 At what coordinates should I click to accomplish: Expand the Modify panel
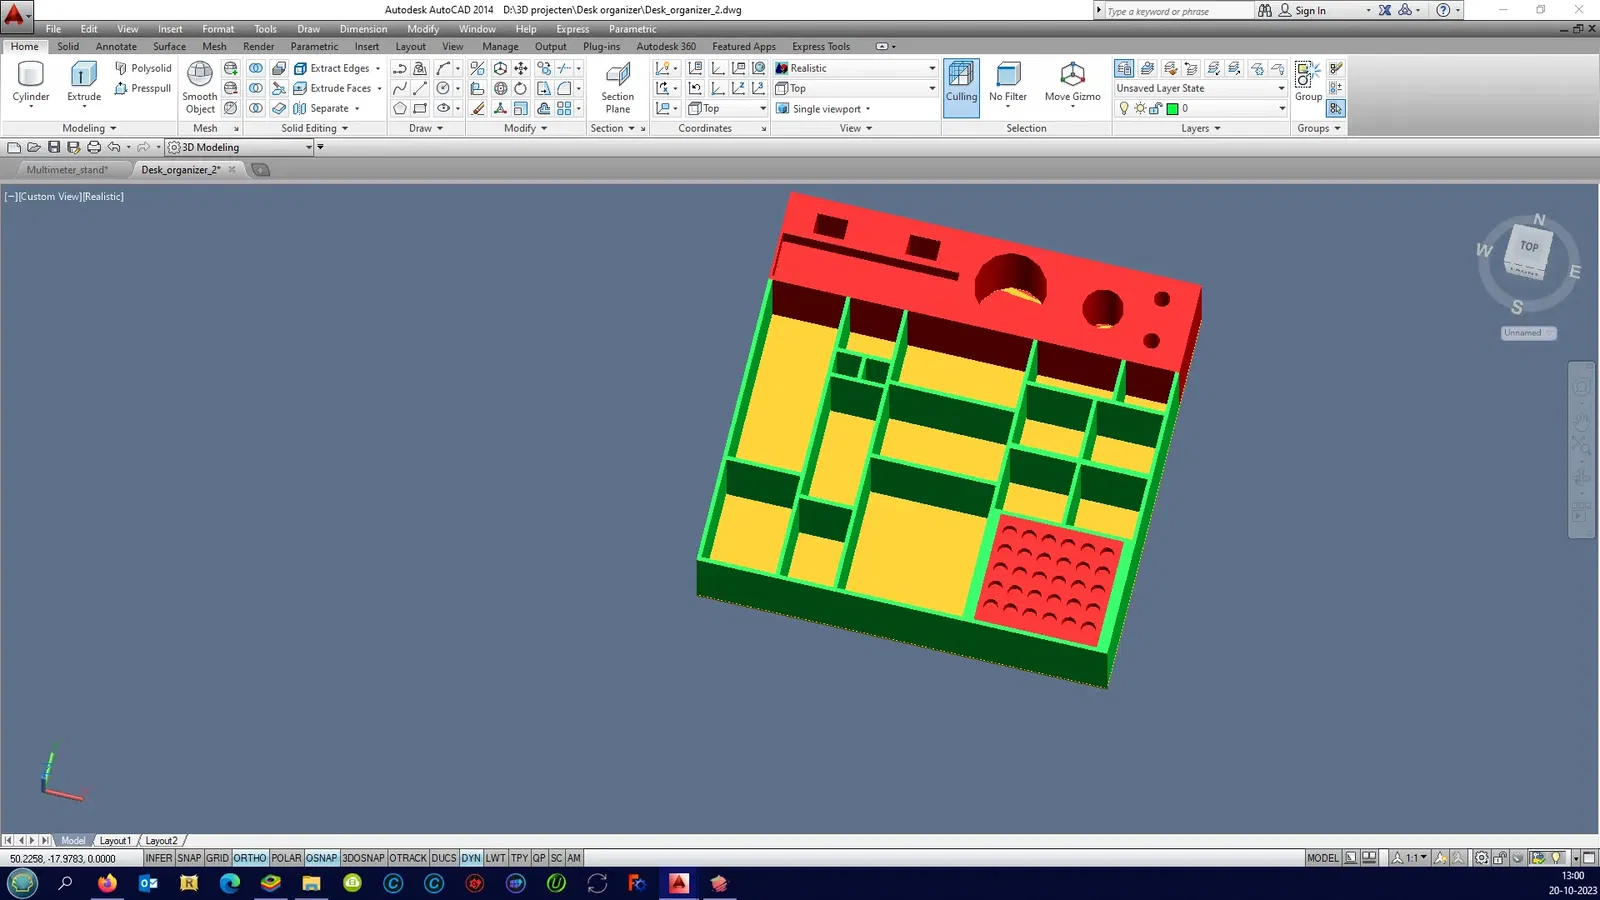[526, 128]
